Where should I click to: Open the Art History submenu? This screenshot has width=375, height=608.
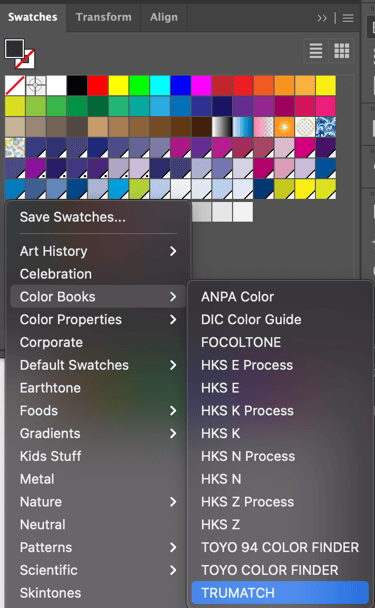[99, 251]
